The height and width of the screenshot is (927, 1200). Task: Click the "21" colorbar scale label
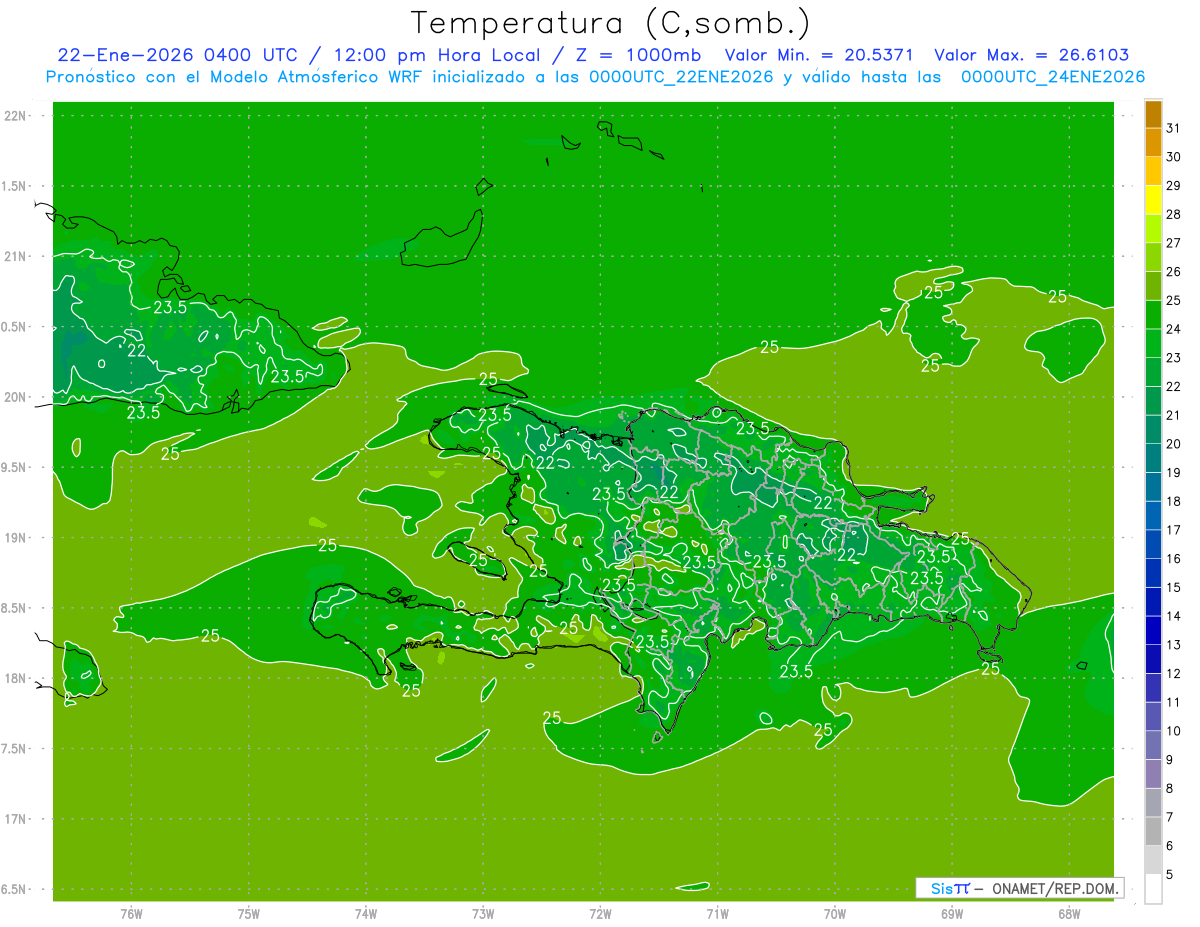(1173, 415)
